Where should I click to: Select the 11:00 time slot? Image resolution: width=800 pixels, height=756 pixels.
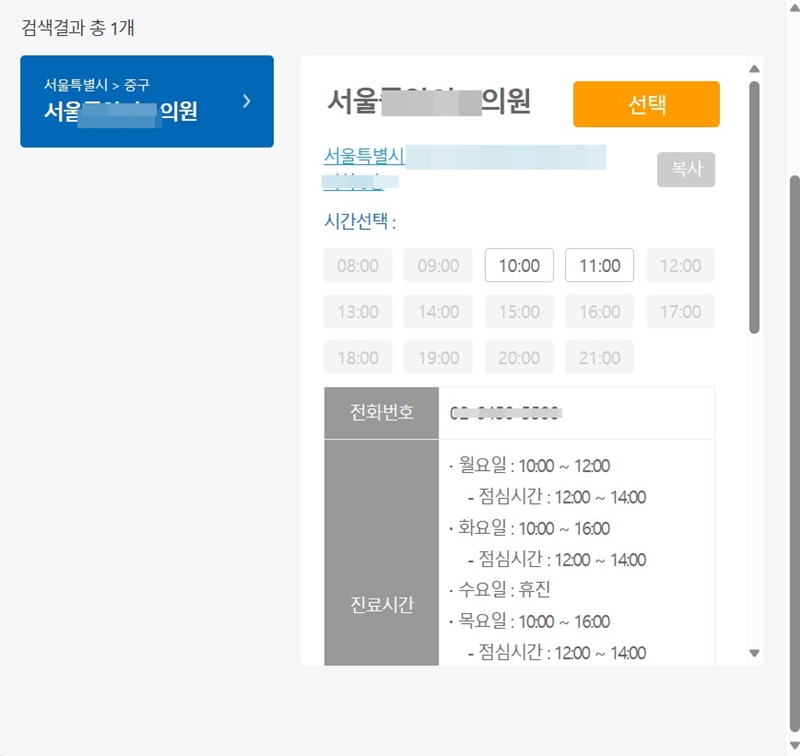599,265
